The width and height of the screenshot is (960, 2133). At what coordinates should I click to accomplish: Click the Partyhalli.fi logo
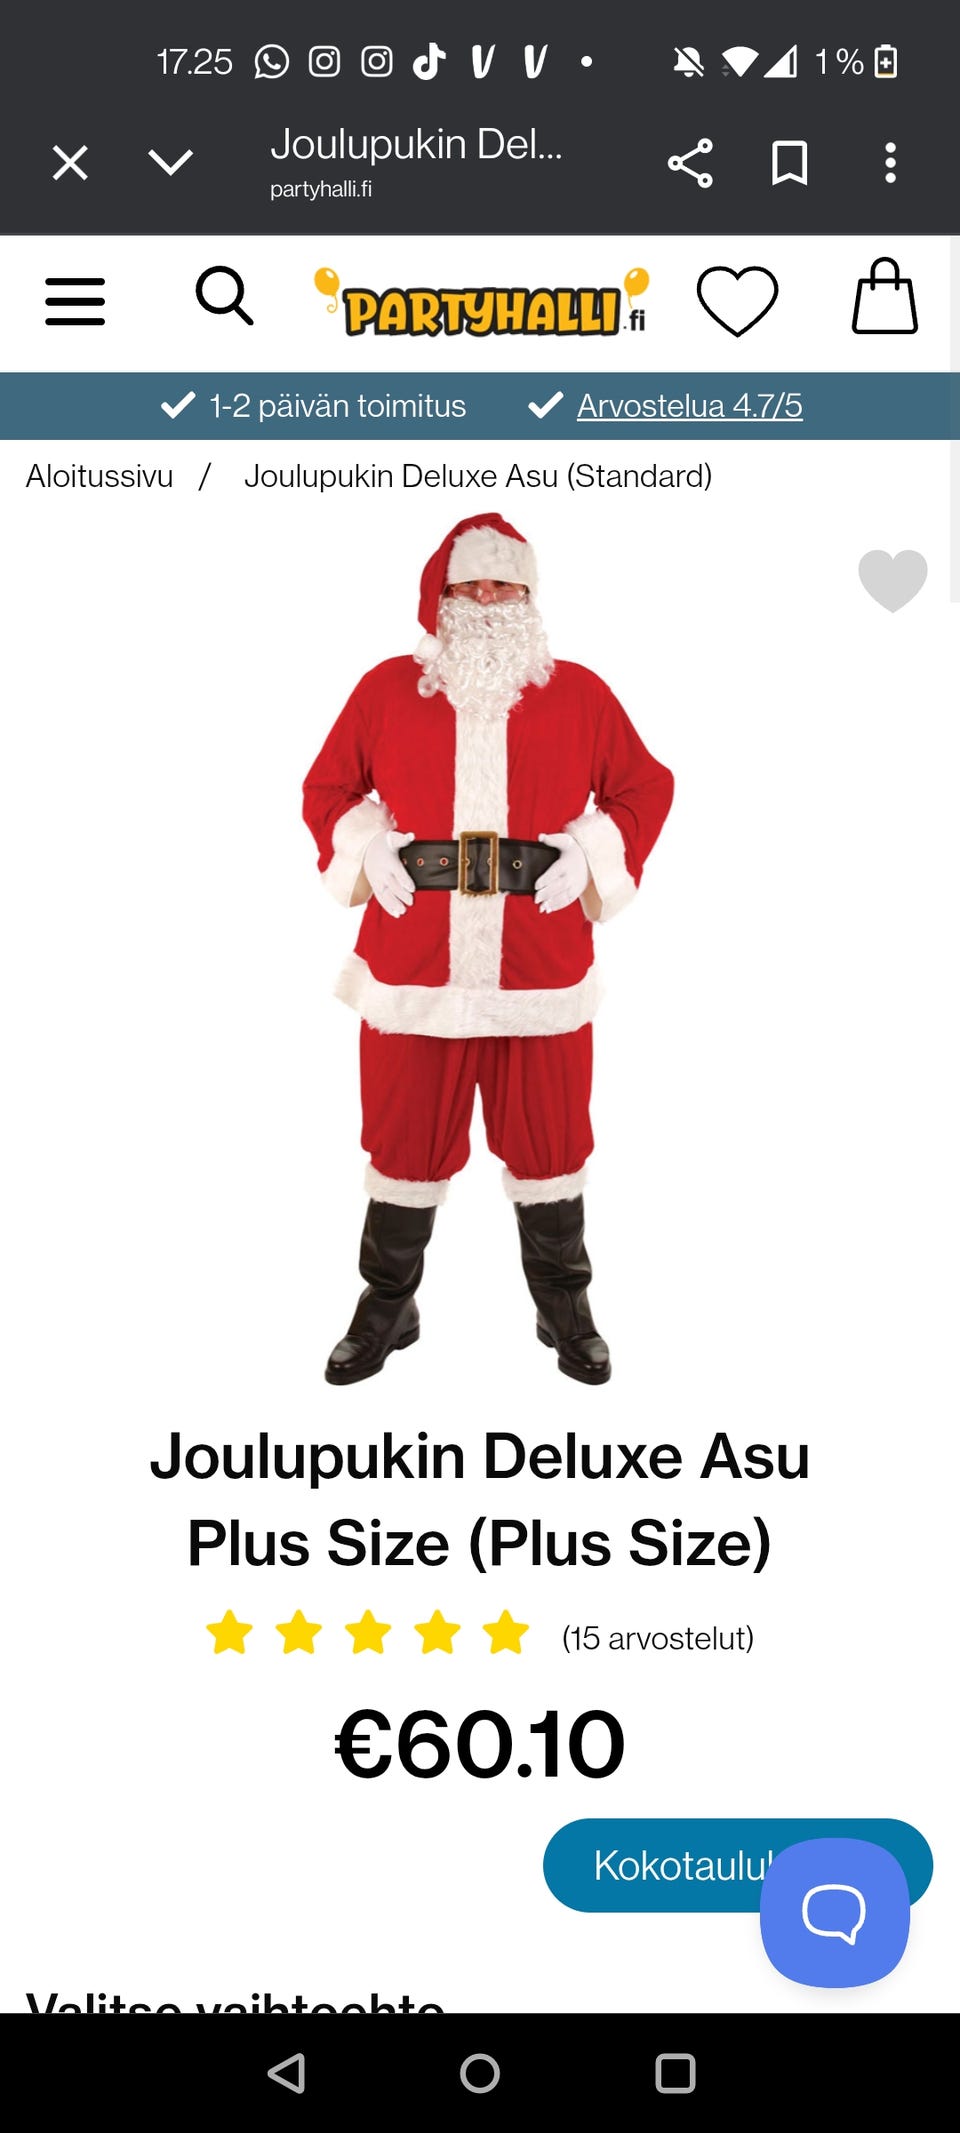click(x=482, y=302)
